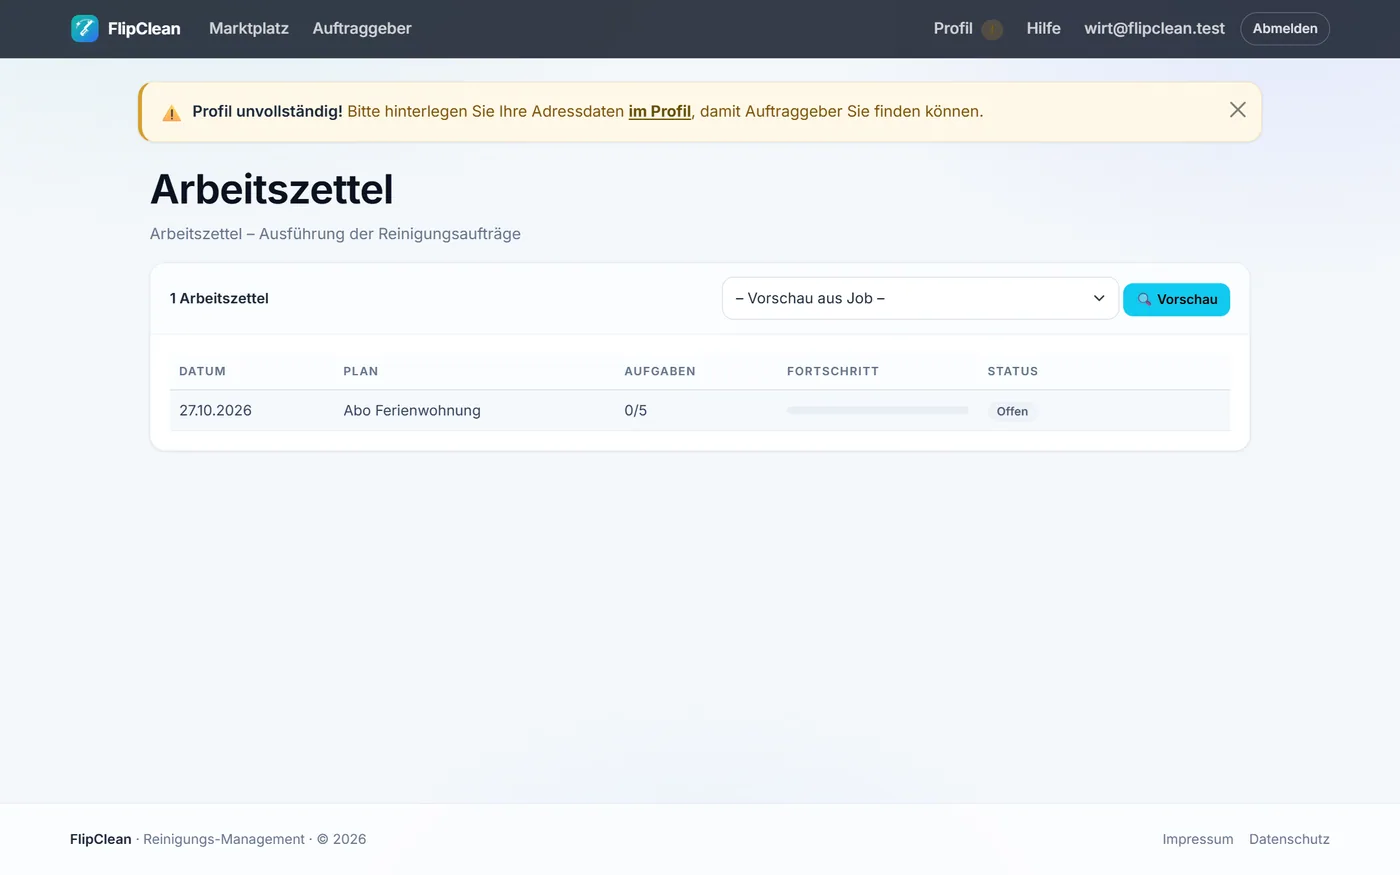Open the Impressum footer link
Screen dimensions: 1400x875
click(1198, 839)
